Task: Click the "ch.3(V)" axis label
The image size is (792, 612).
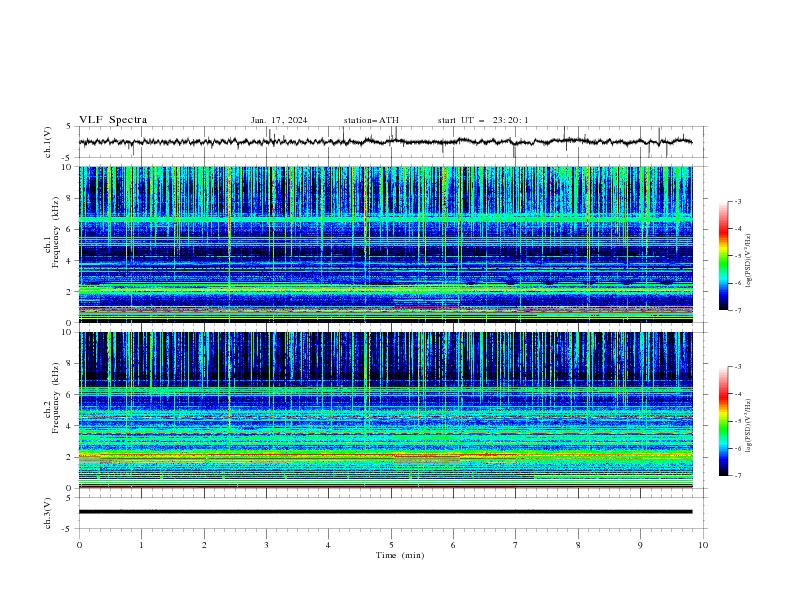Action: [x=48, y=513]
